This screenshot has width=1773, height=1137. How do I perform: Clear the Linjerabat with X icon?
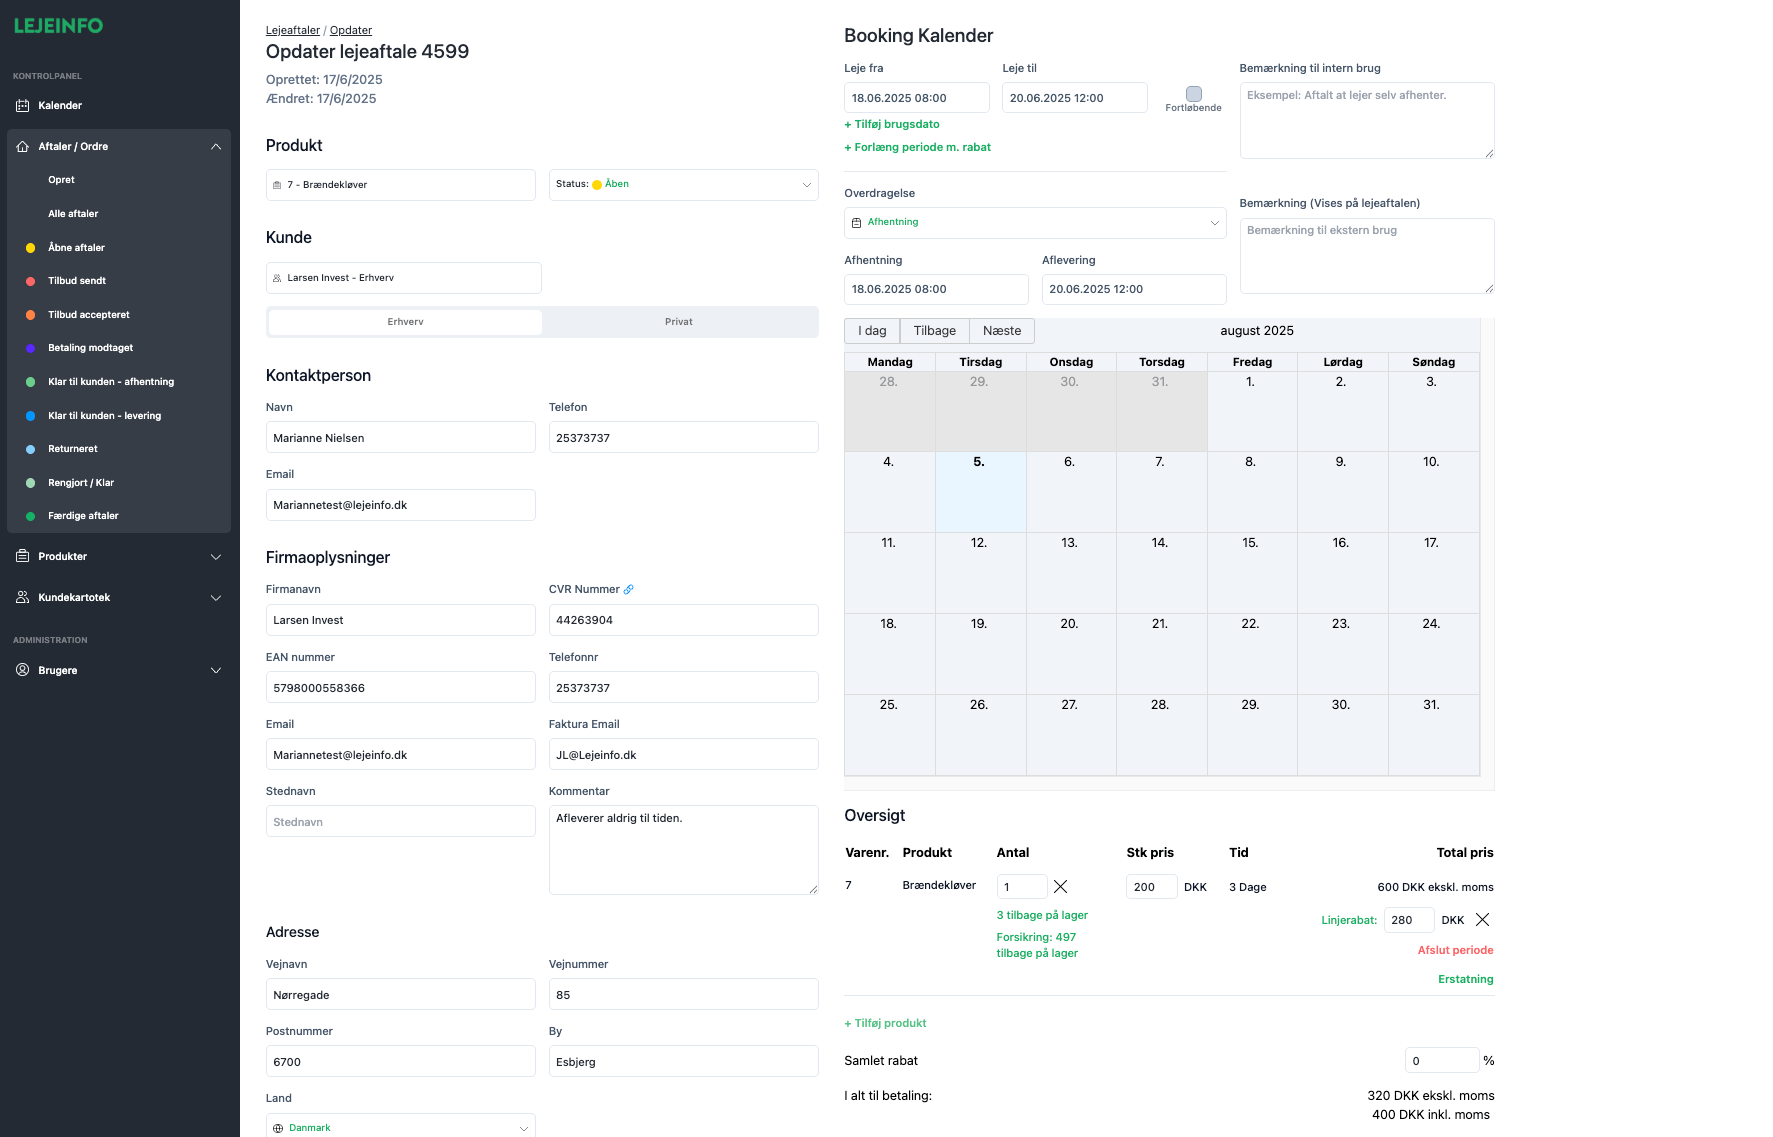coord(1482,920)
